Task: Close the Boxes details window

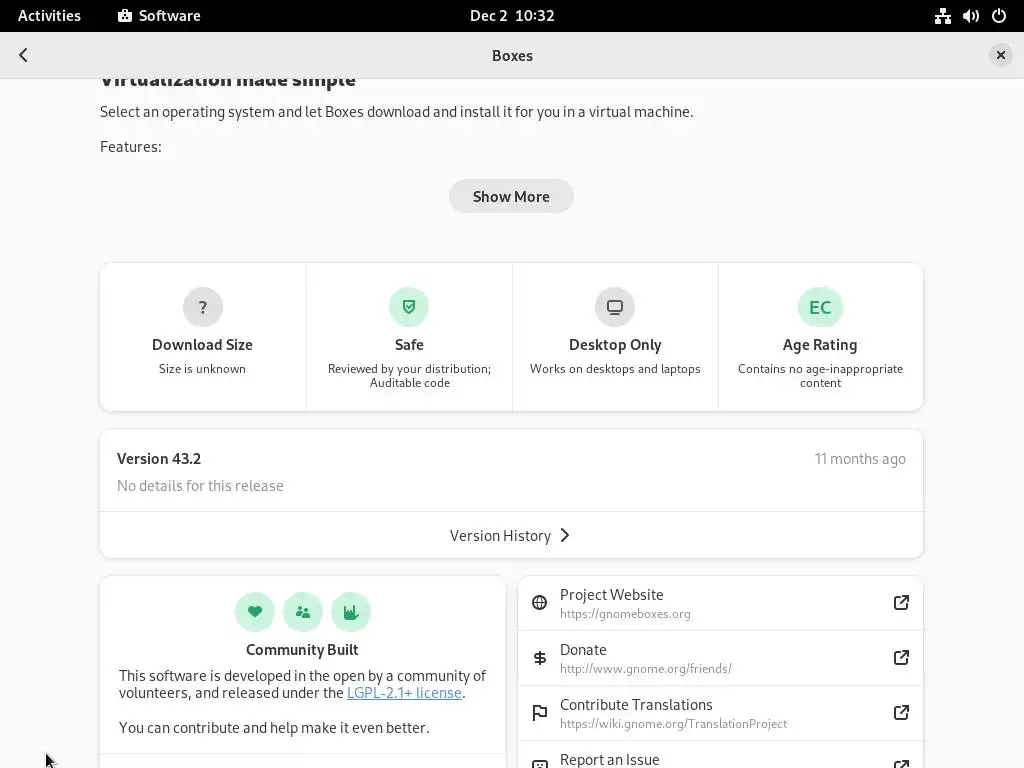Action: tap(1000, 55)
